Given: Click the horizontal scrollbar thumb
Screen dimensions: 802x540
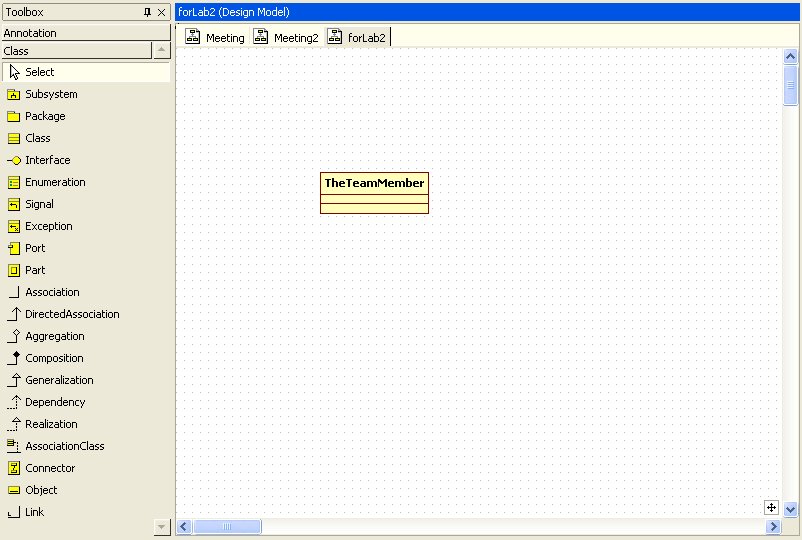Looking at the screenshot, I should click(227, 526).
